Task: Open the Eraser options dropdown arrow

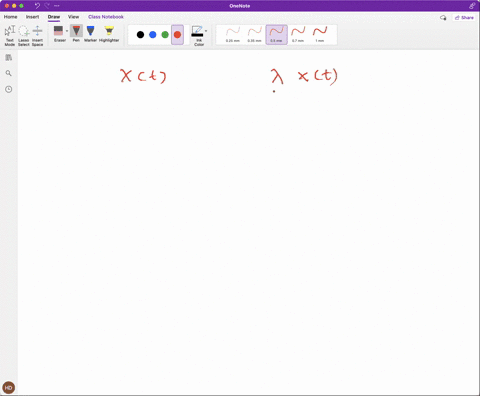Action: (x=67, y=31)
